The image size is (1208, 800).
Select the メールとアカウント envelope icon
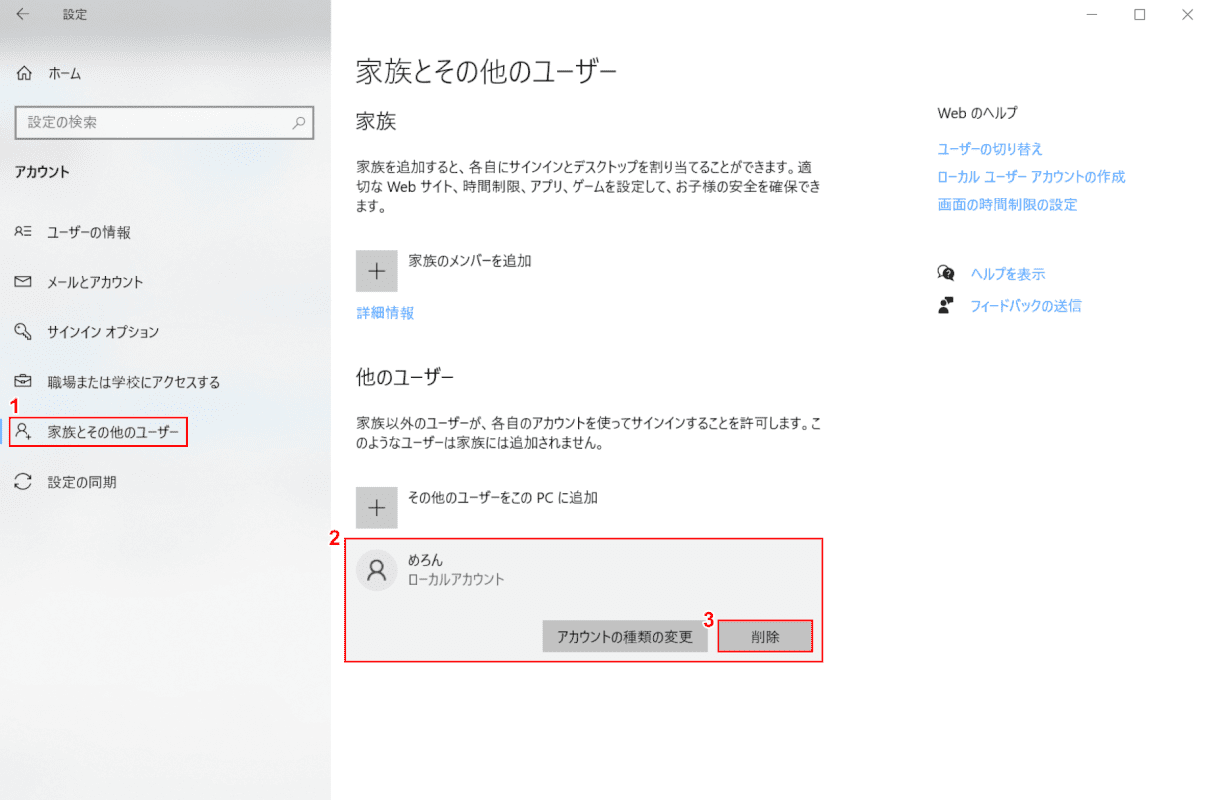coord(24,282)
